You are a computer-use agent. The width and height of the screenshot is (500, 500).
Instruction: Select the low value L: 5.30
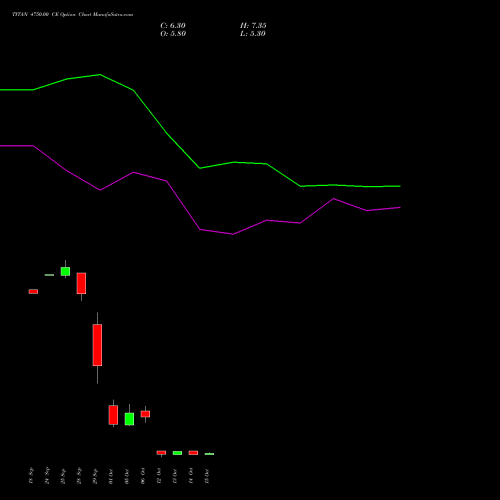(x=253, y=34)
